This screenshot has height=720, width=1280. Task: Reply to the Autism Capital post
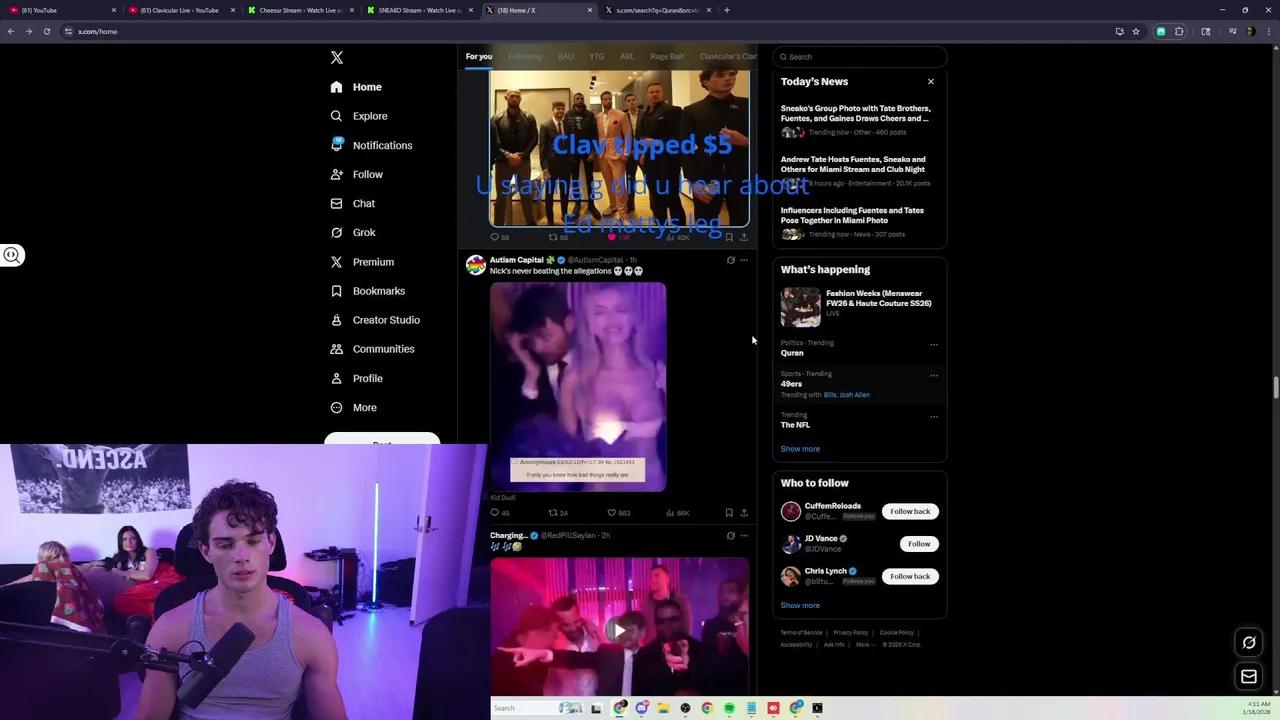pyautogui.click(x=499, y=512)
